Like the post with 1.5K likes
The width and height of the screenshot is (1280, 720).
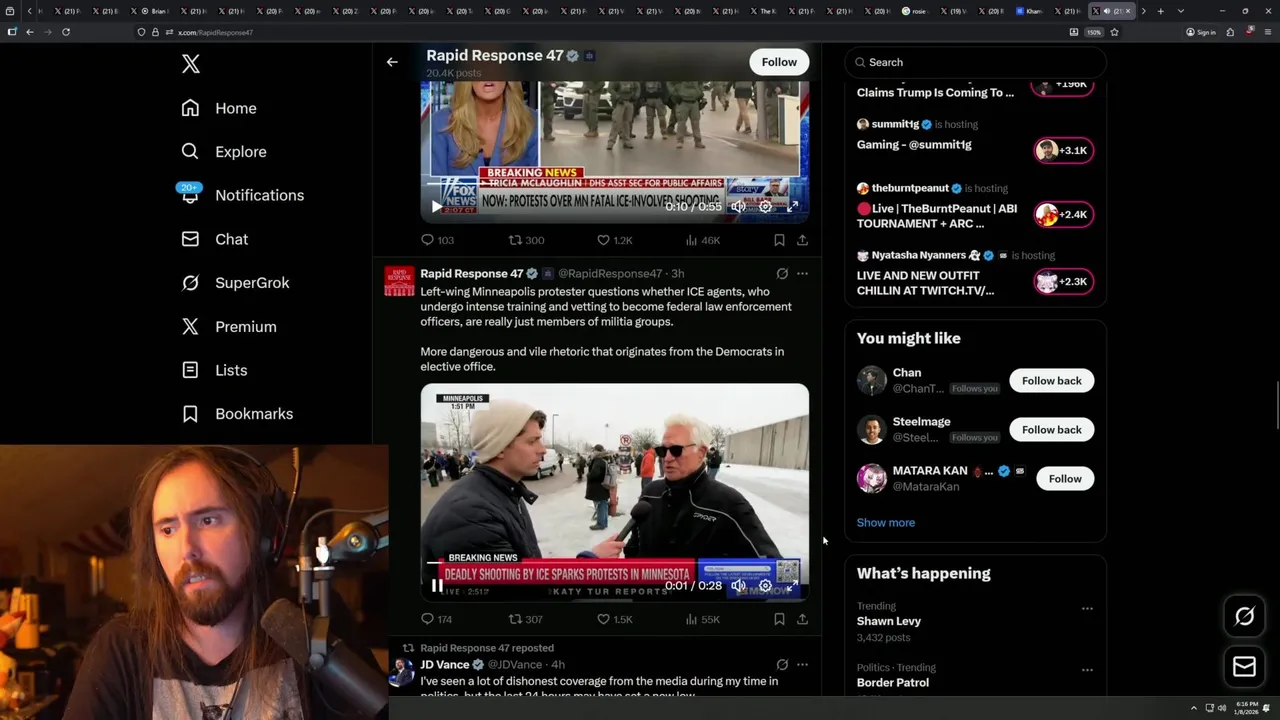614,619
